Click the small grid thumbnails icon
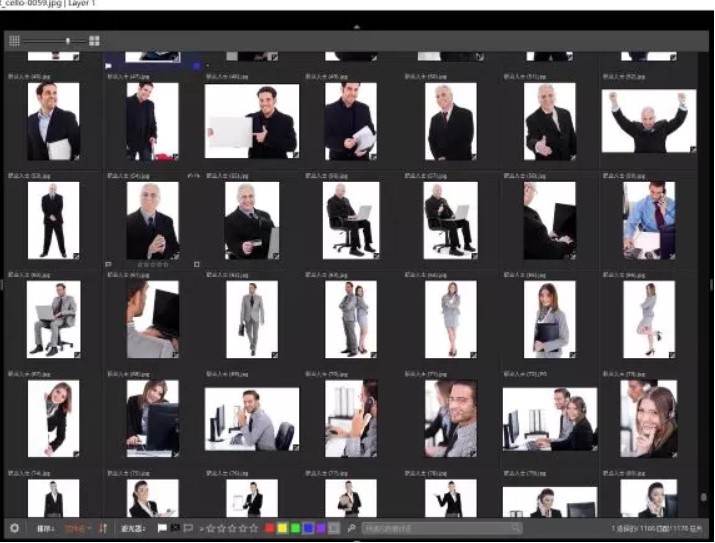This screenshot has width=715, height=543. [x=14, y=41]
